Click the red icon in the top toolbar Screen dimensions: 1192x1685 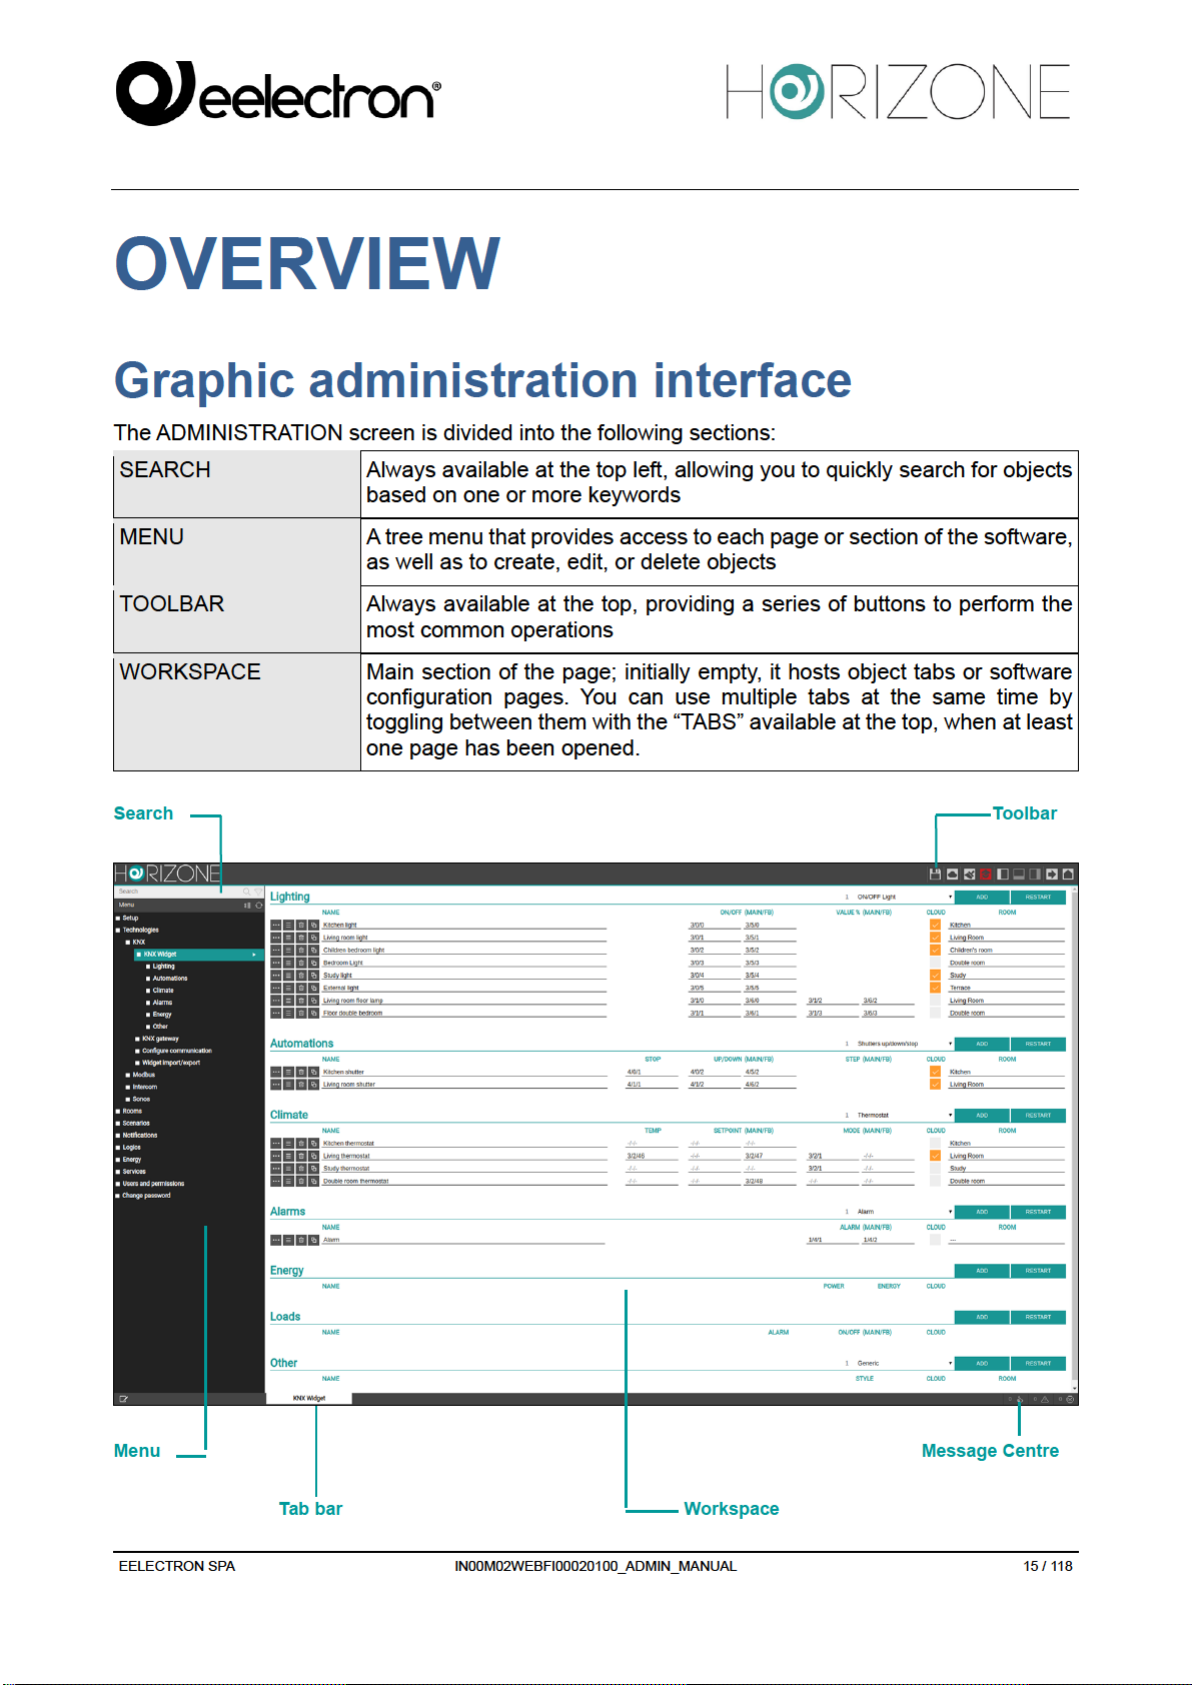pyautogui.click(x=985, y=874)
